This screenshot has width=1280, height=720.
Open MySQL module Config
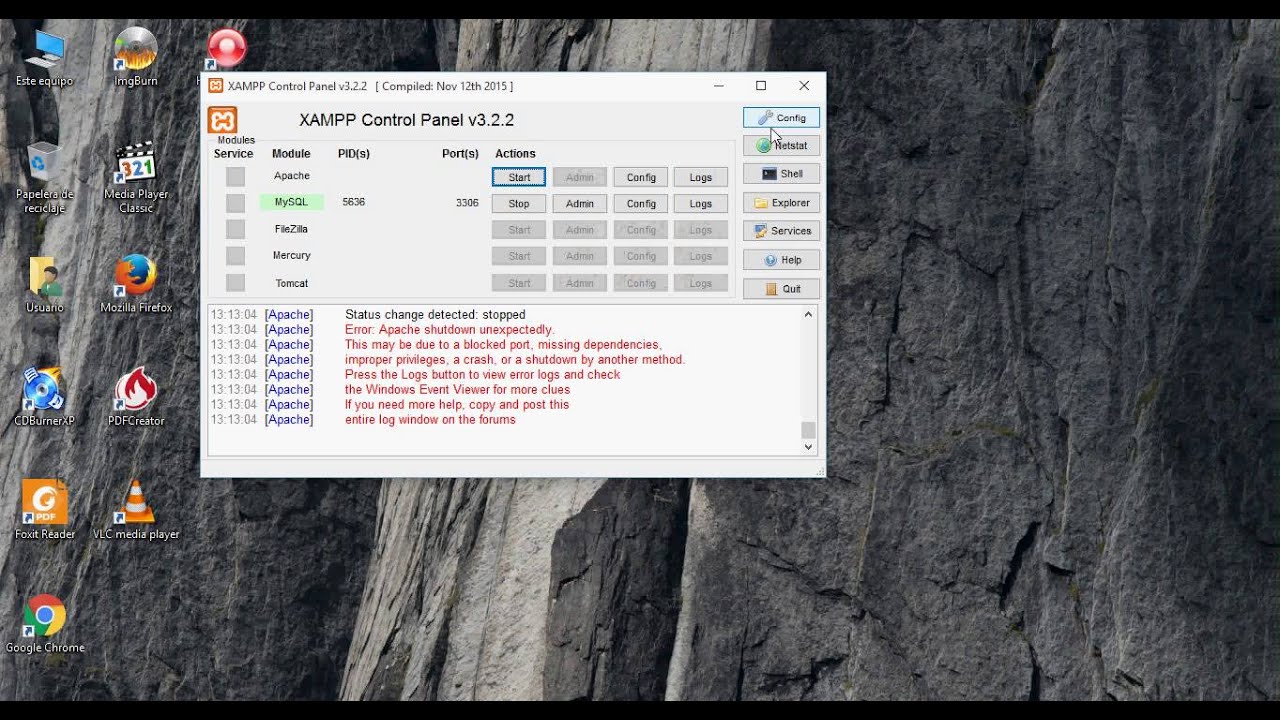click(641, 203)
